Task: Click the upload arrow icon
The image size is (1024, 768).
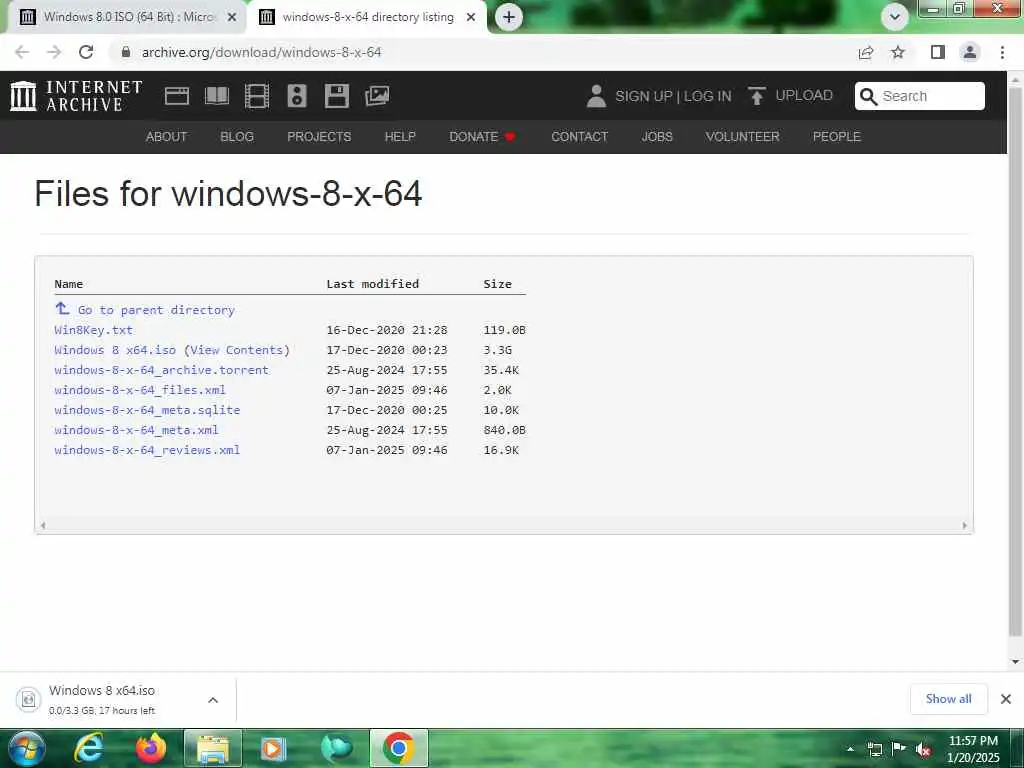Action: point(756,96)
